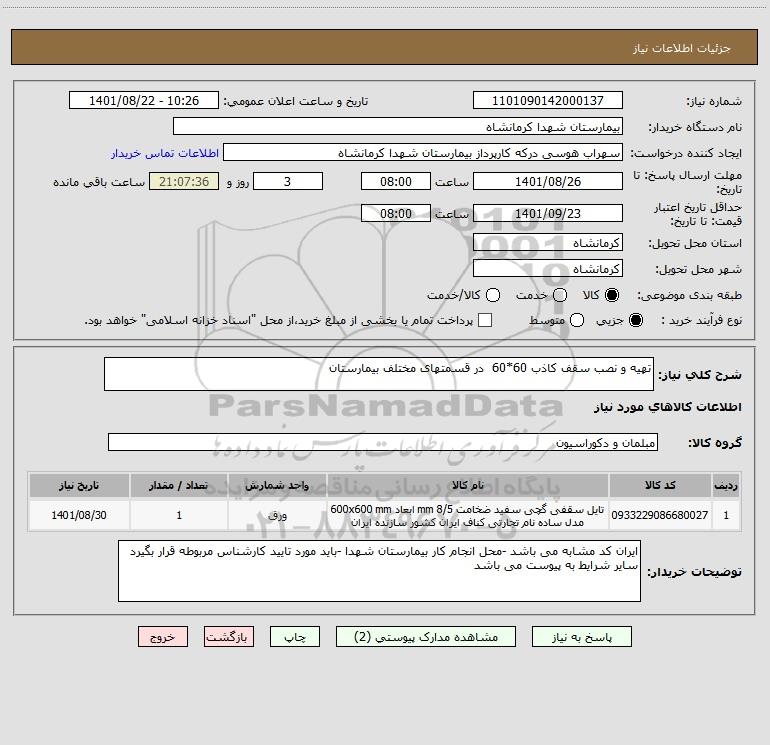Toggle the اسناد خزانه اسلامی payment checkbox
770x745 pixels.
(485, 320)
